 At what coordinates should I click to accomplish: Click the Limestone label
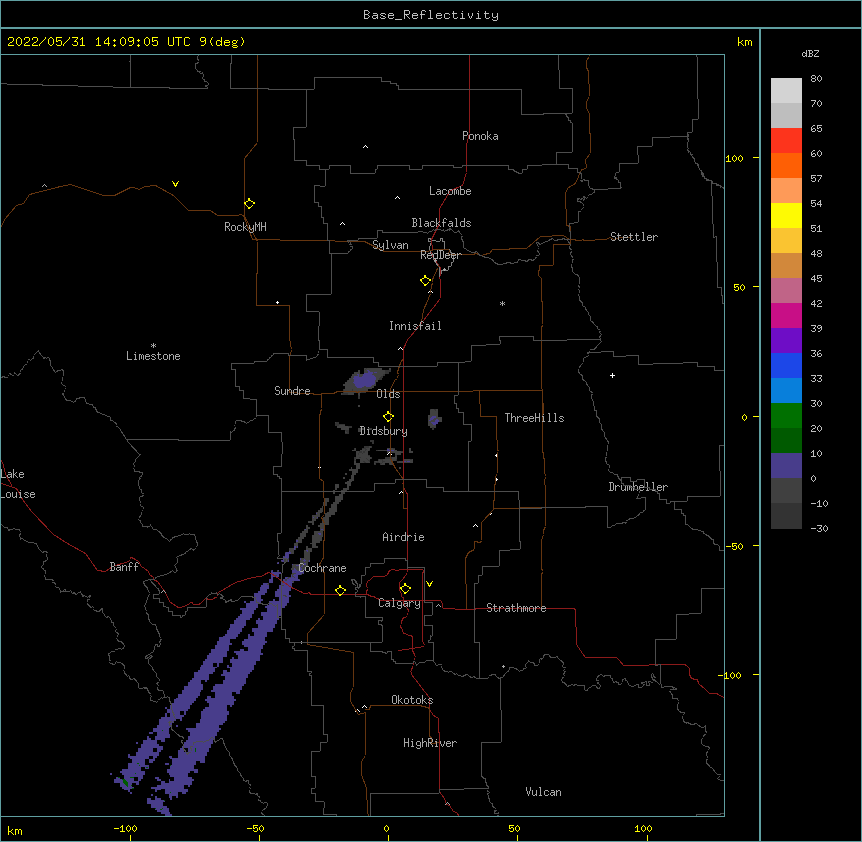153,356
